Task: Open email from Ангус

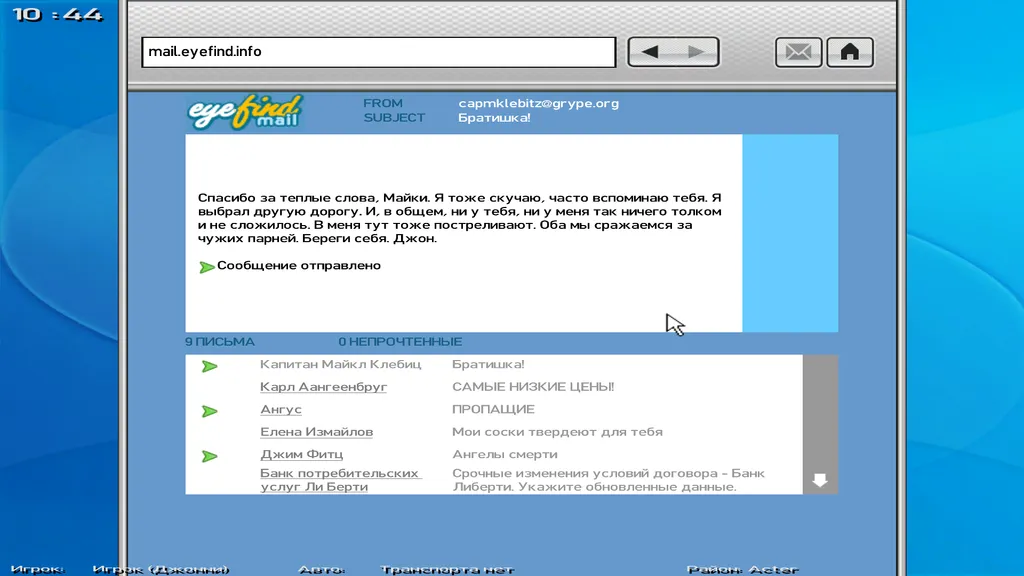Action: point(281,409)
